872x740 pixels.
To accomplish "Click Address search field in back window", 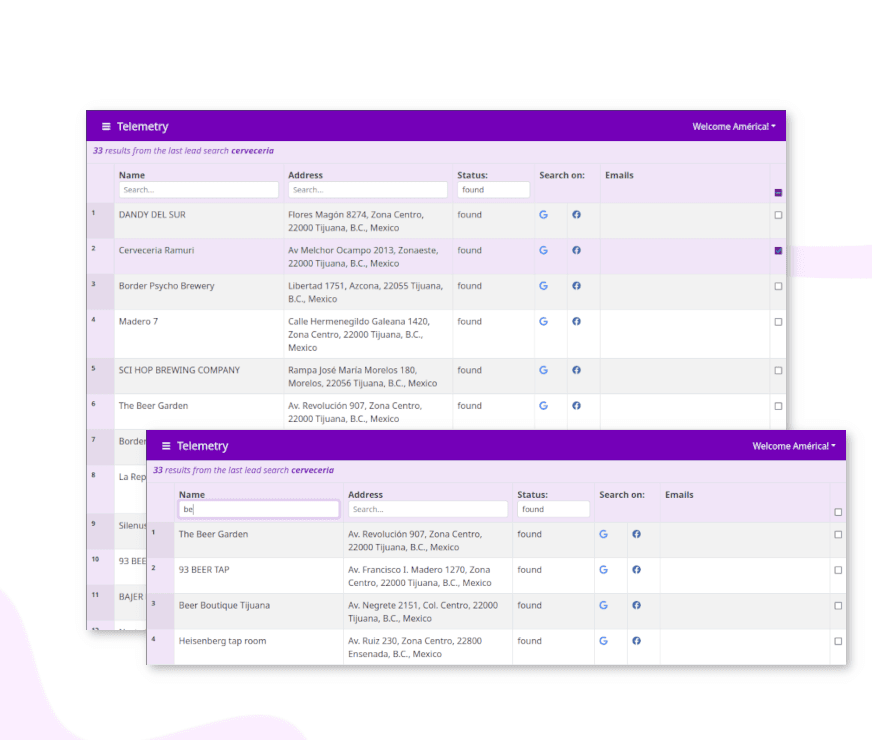I will (x=367, y=190).
